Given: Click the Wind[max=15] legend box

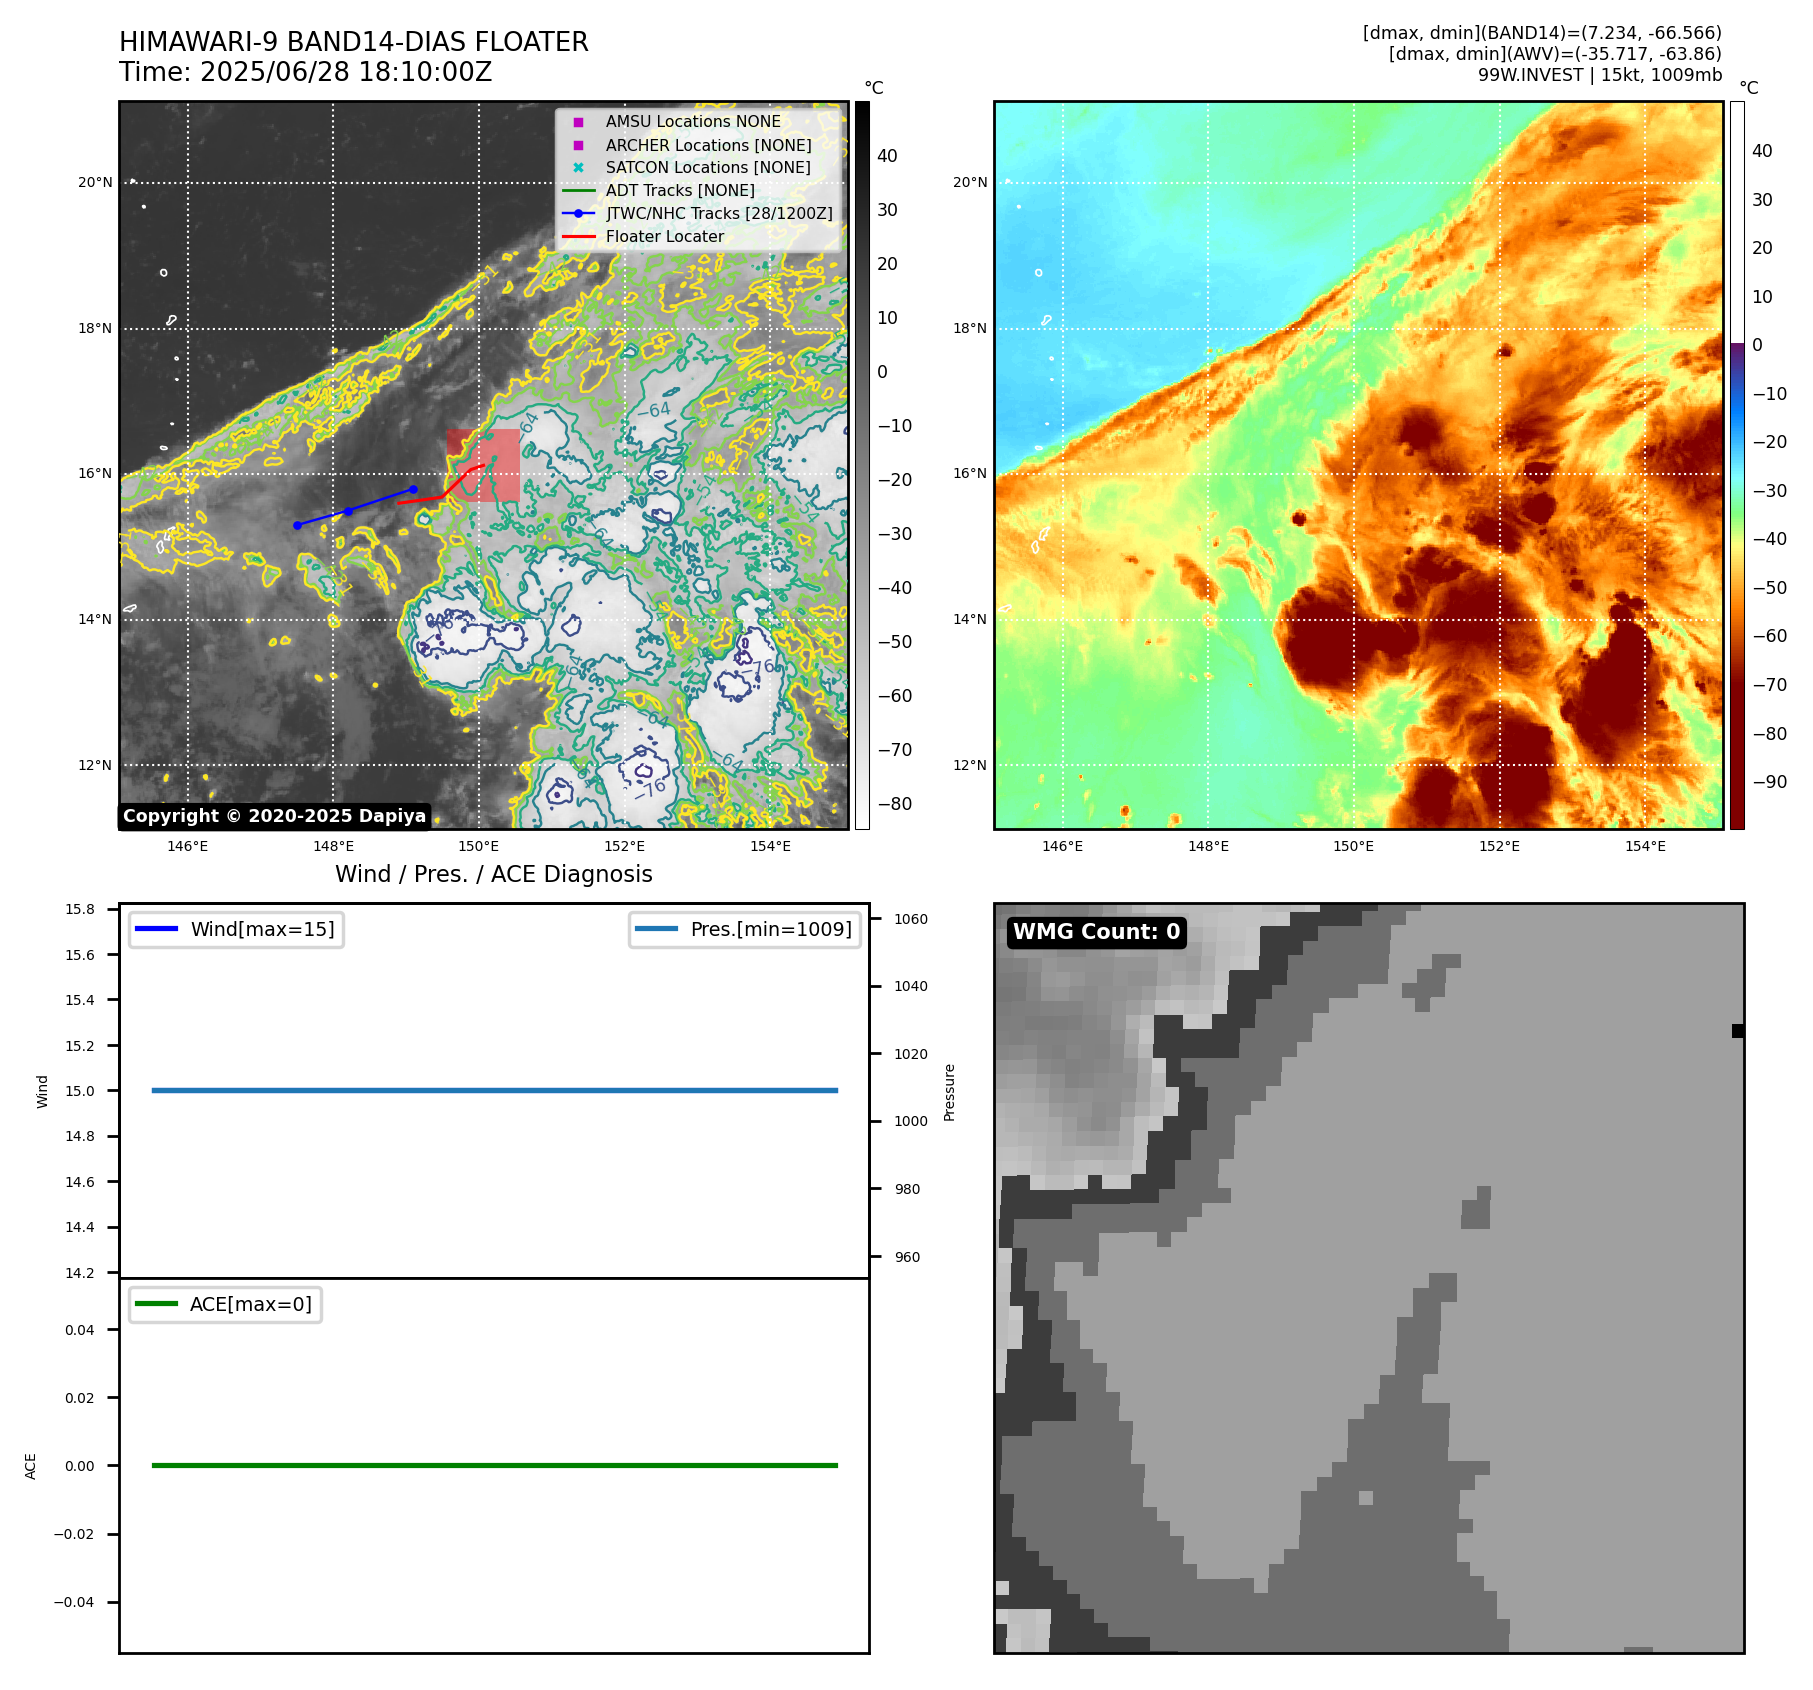Looking at the screenshot, I should point(236,929).
